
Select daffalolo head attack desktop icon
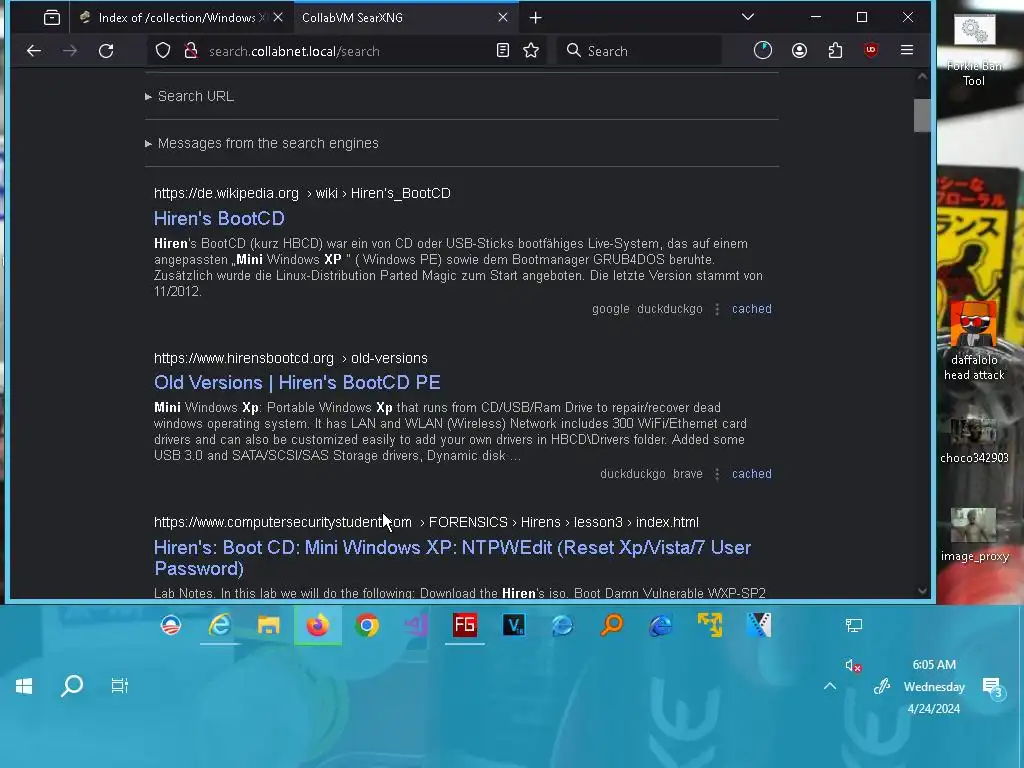(974, 340)
